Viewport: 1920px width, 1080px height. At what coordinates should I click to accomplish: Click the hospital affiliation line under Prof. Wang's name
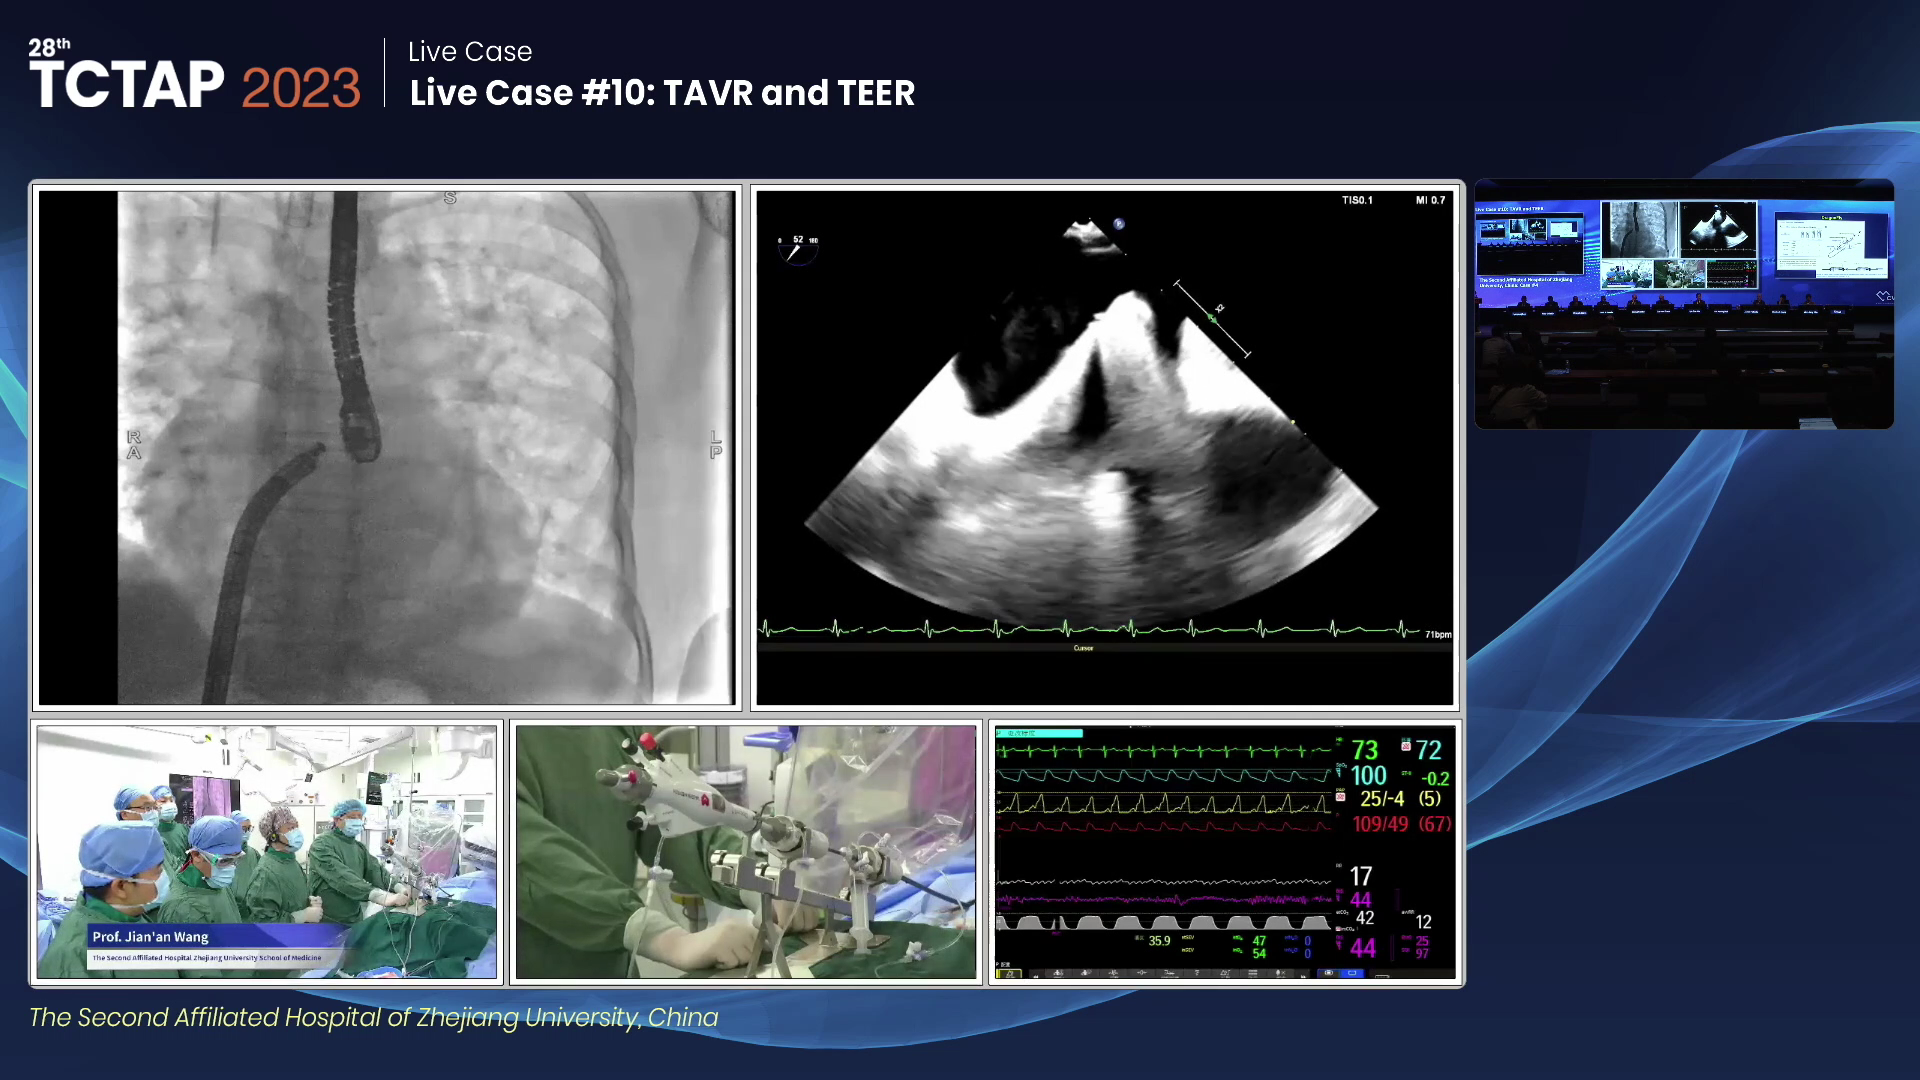(x=207, y=958)
